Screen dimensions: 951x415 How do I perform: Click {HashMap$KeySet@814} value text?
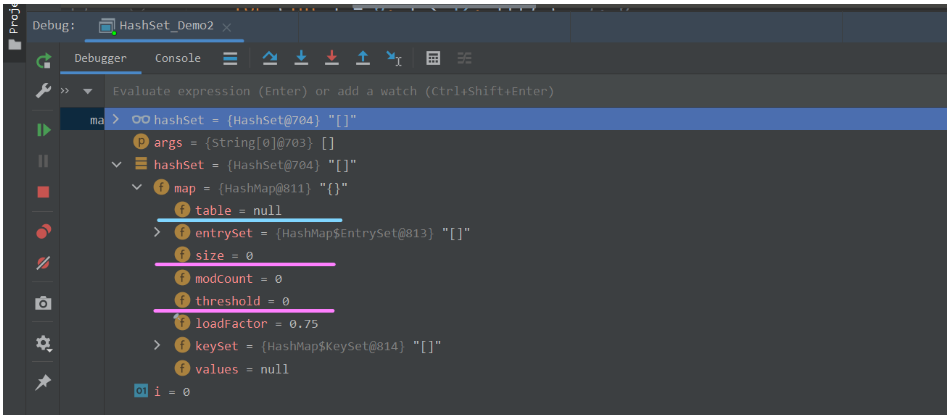click(x=333, y=346)
